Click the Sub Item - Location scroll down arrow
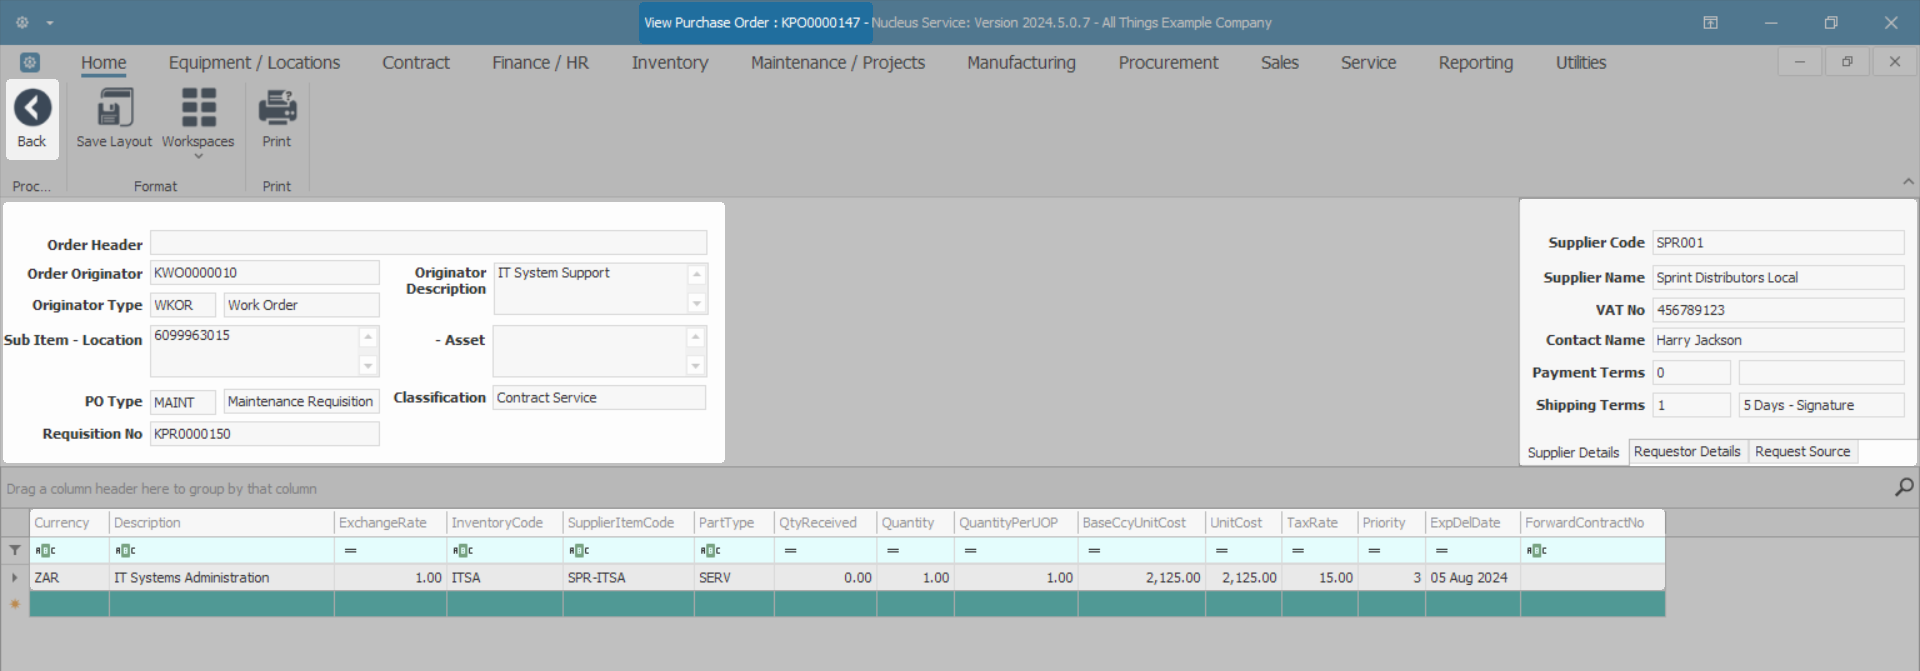 point(368,366)
